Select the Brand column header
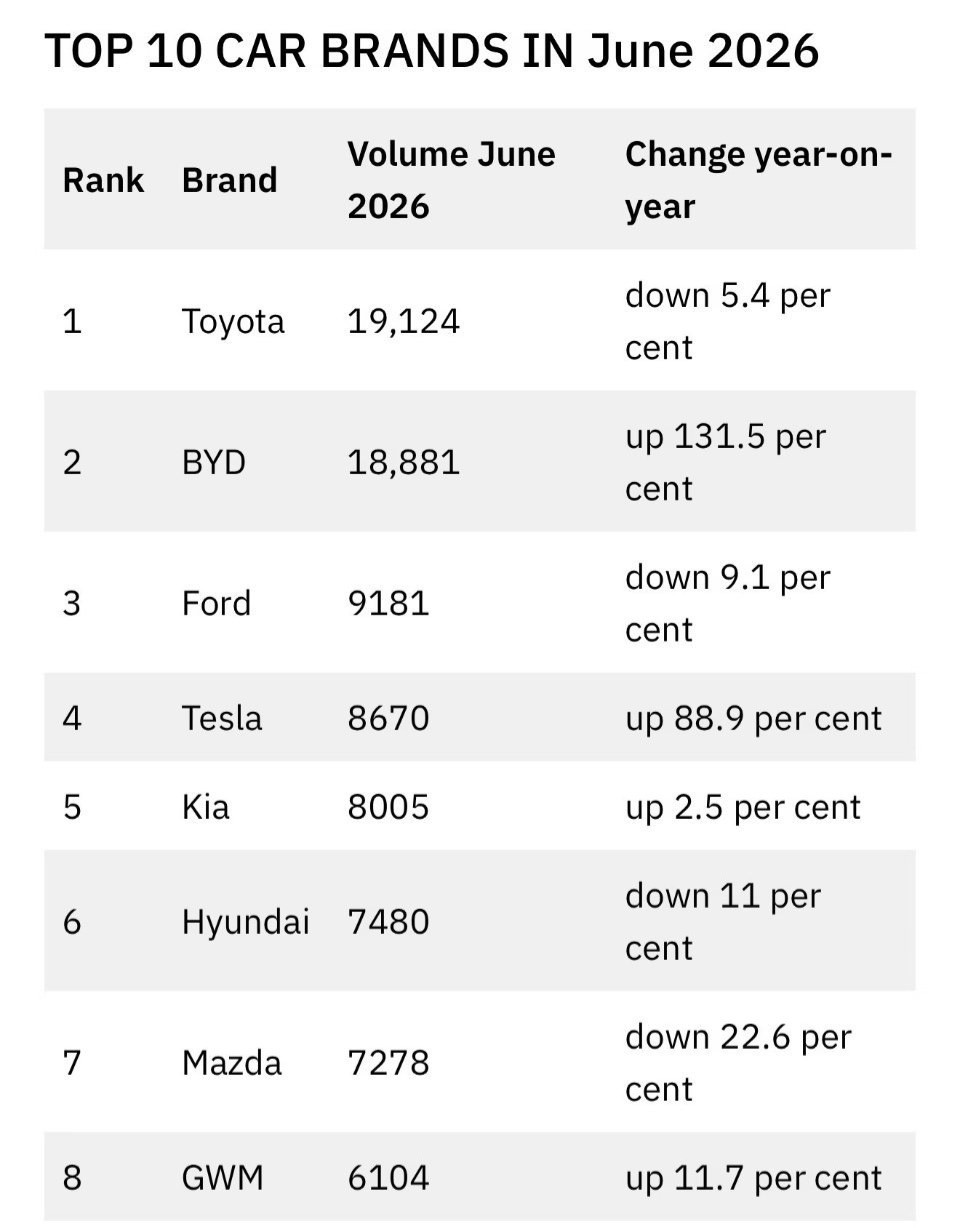This screenshot has width=960, height=1228. click(229, 180)
